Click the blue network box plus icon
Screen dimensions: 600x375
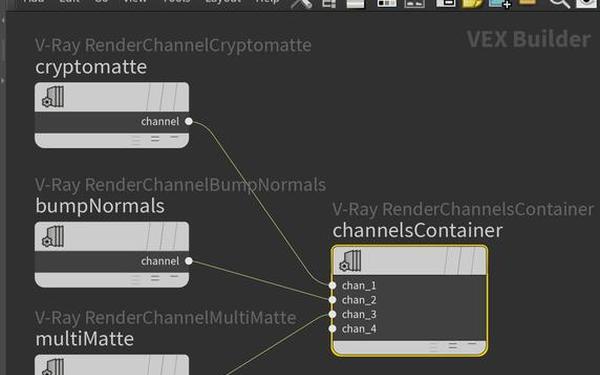(500, 3)
